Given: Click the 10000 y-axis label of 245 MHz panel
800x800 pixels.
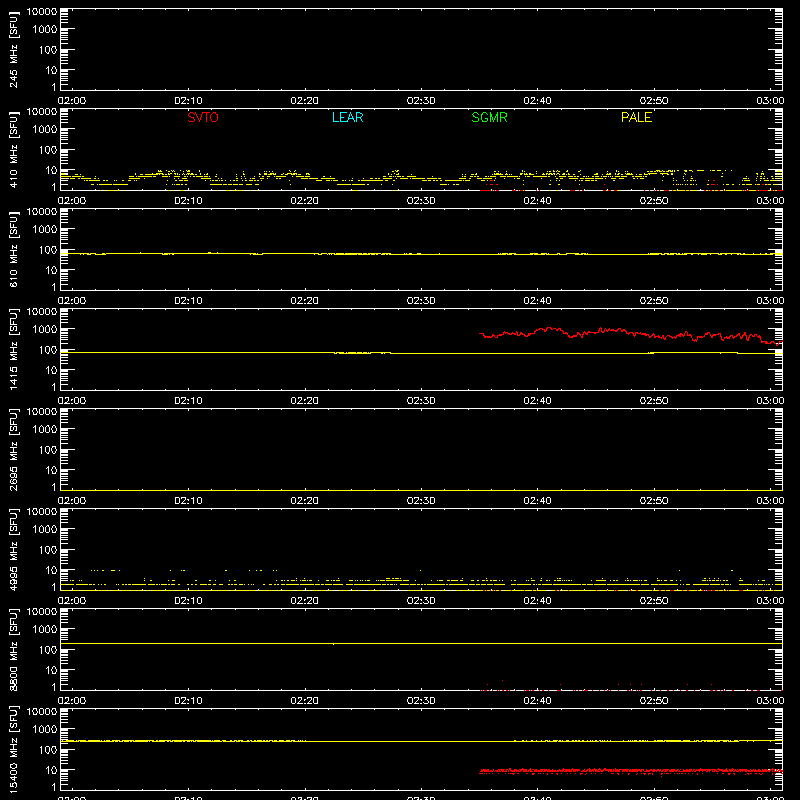Looking at the screenshot, I should 42,12.
